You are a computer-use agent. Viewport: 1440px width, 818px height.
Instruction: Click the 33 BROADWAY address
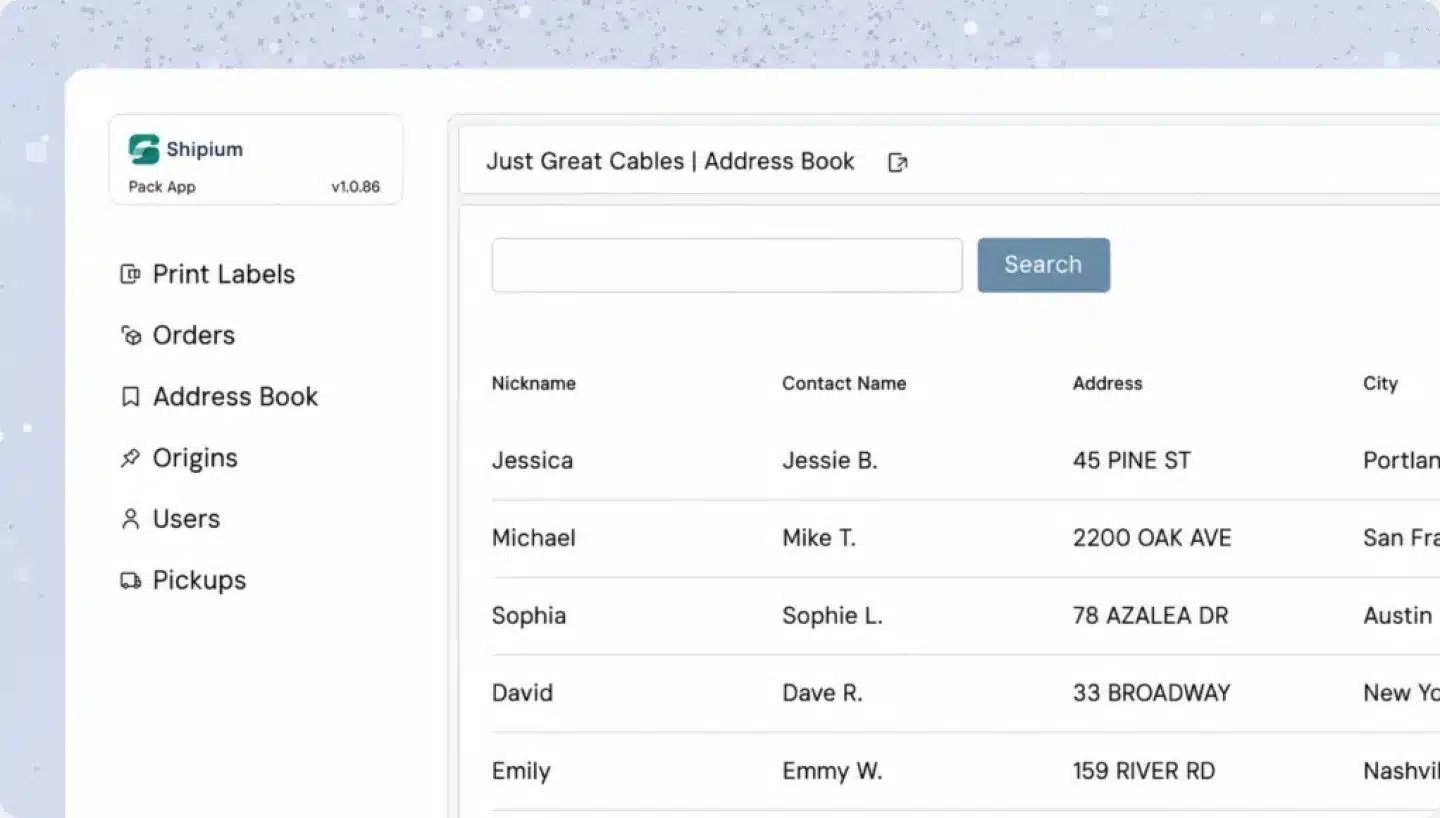tap(1151, 692)
